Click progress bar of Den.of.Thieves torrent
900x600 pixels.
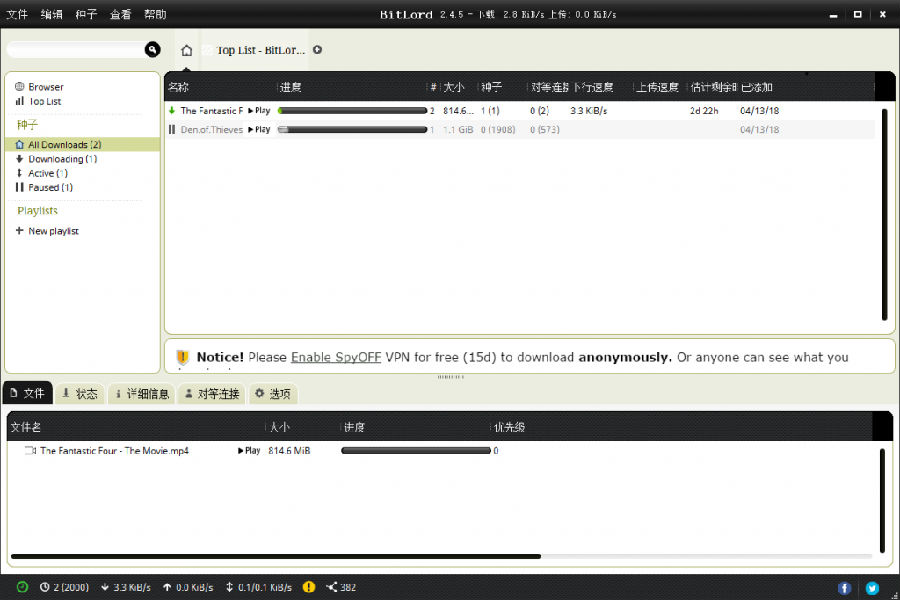pos(352,130)
